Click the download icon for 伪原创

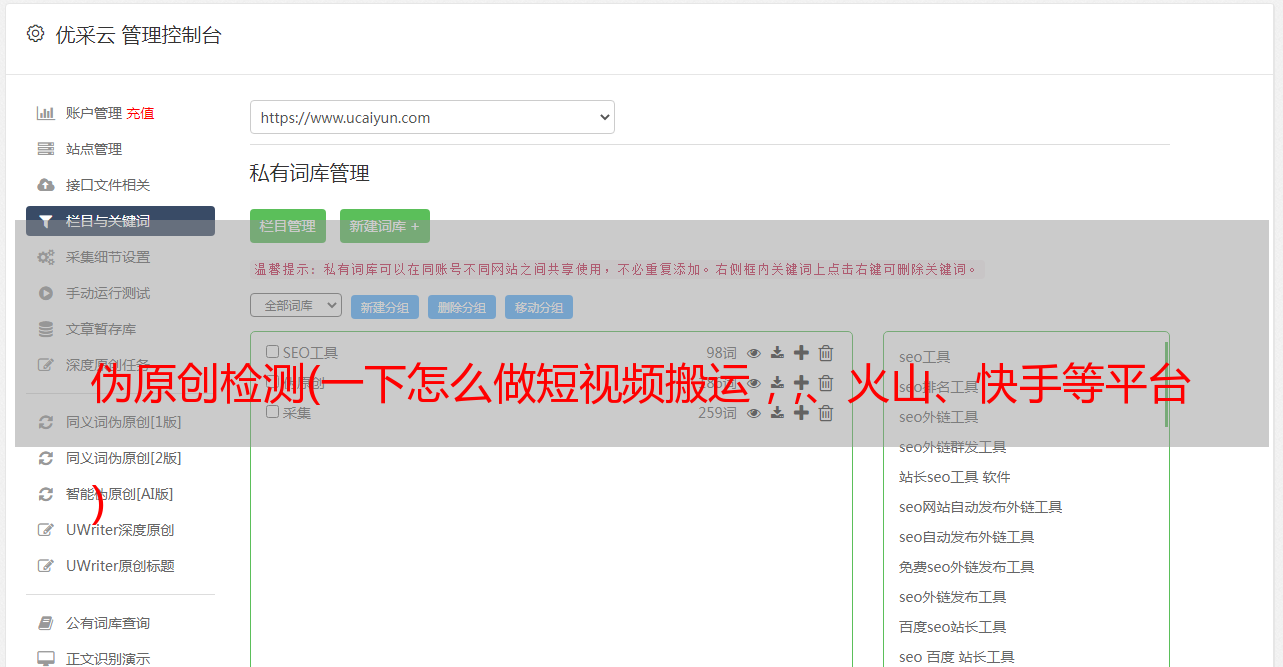(777, 383)
